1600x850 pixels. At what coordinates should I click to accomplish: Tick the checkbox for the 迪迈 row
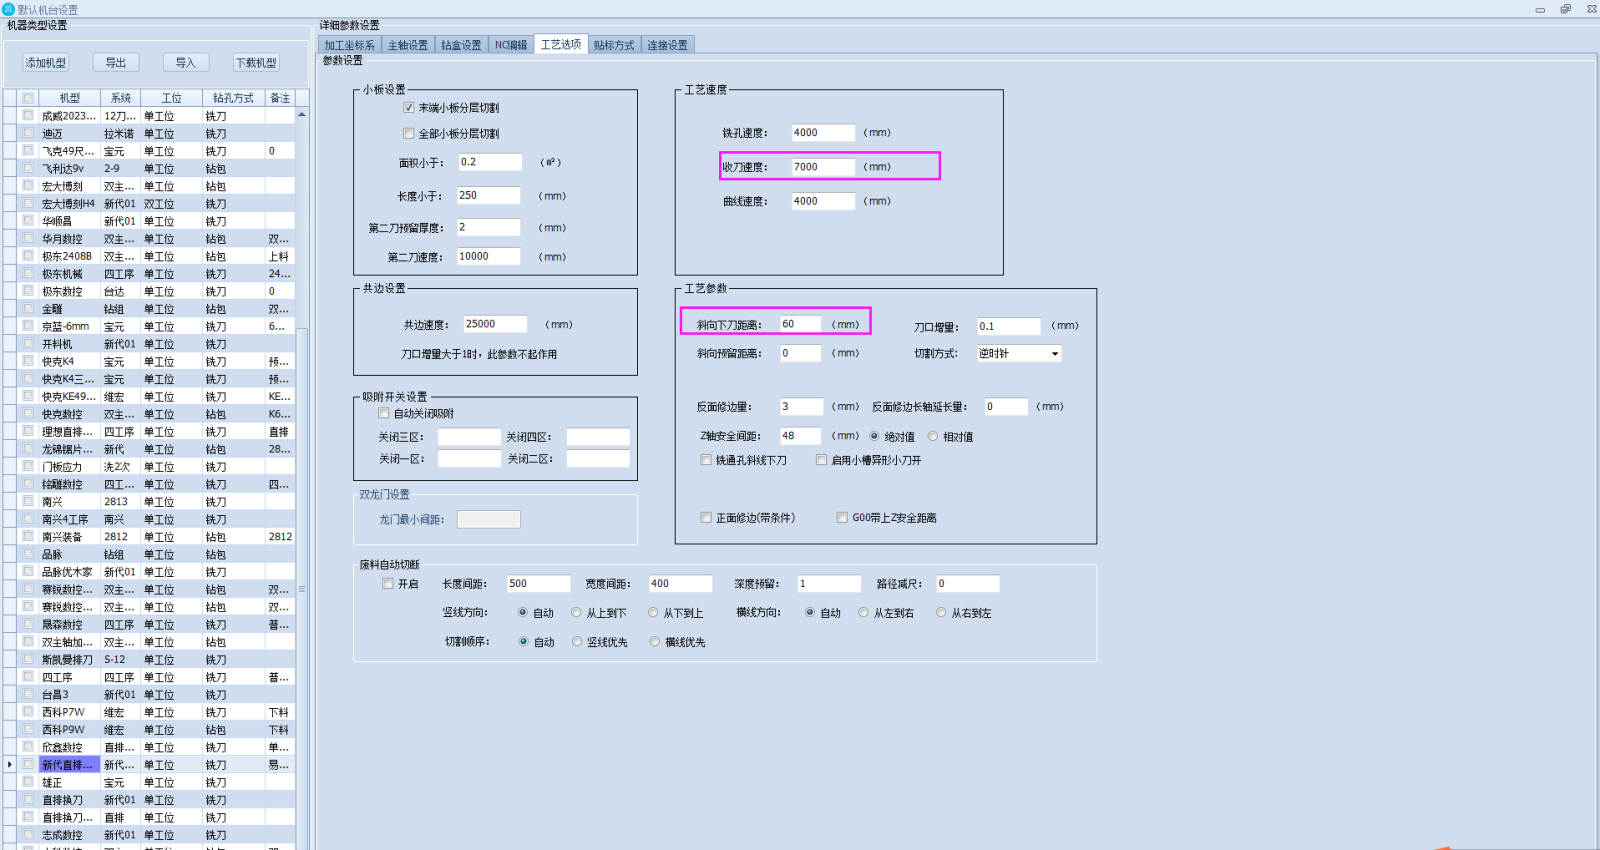pyautogui.click(x=29, y=133)
